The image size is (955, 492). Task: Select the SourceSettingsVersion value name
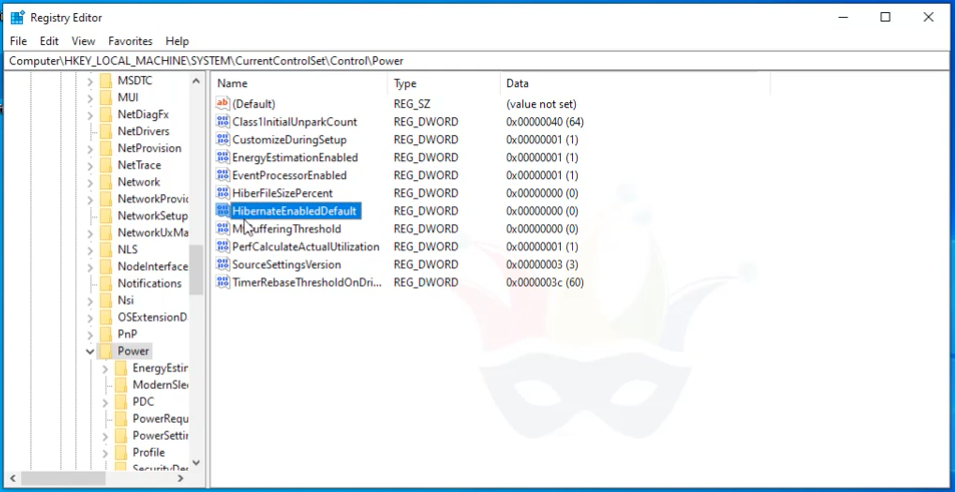coord(287,264)
